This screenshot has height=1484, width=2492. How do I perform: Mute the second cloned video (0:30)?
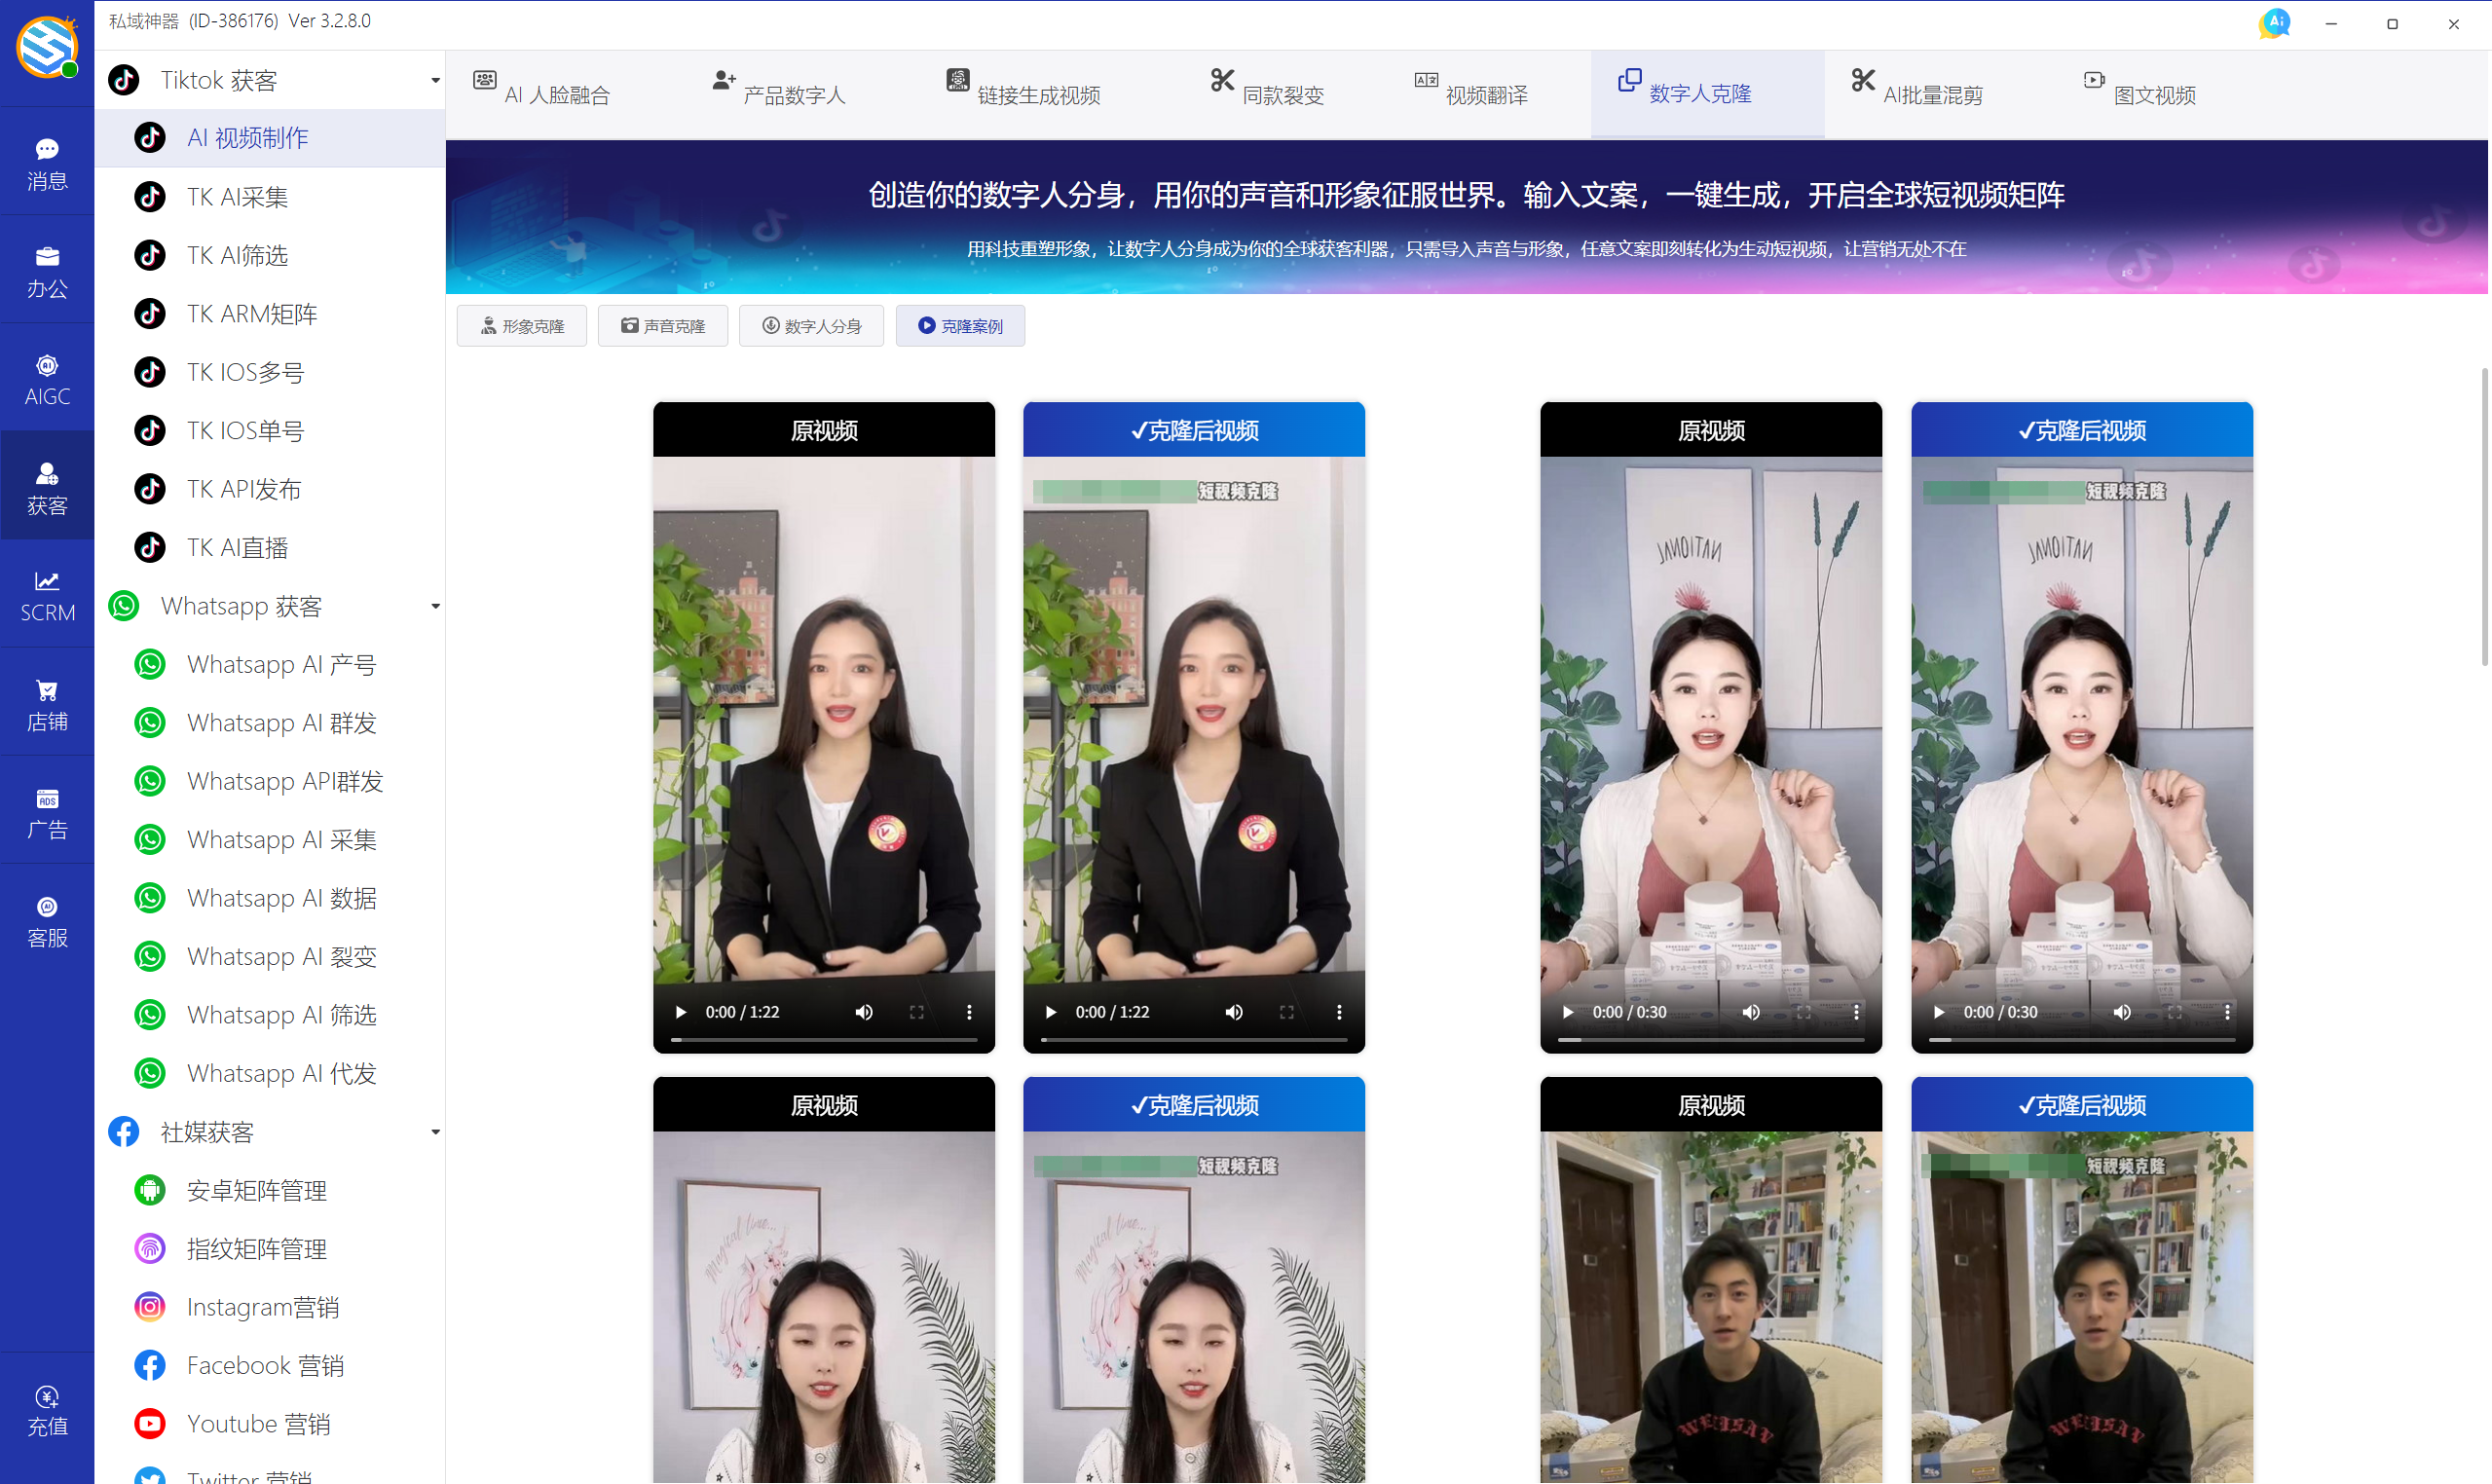point(2122,1012)
